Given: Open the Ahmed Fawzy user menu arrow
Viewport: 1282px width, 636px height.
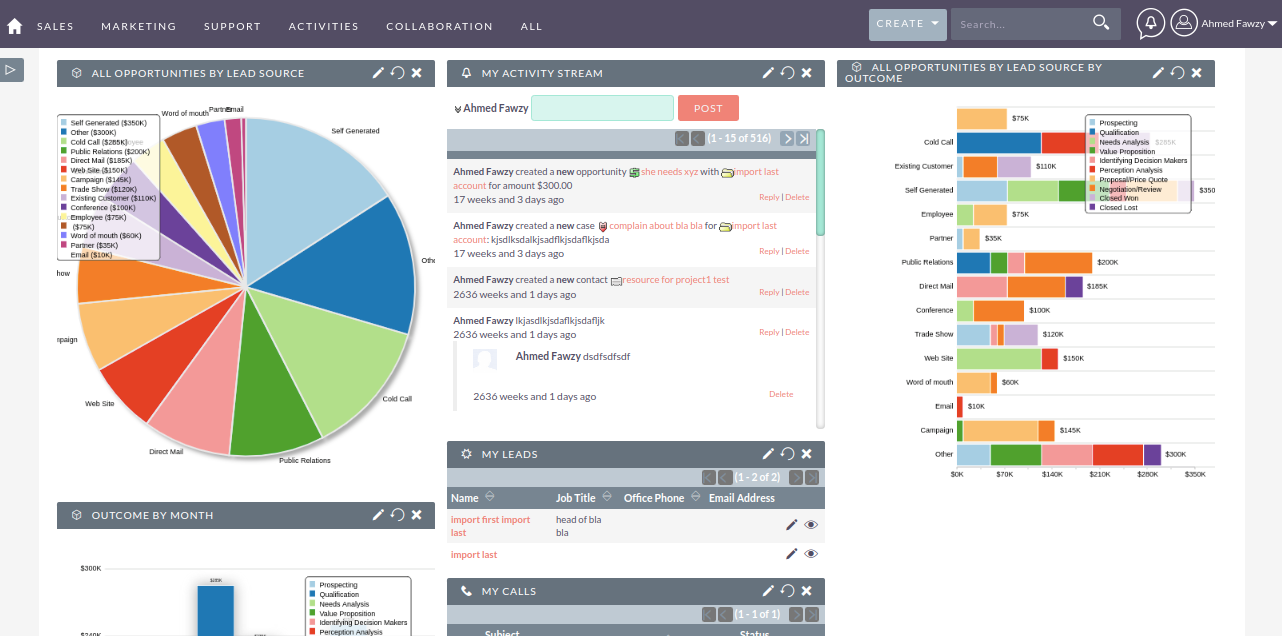Looking at the screenshot, I should [1272, 23].
